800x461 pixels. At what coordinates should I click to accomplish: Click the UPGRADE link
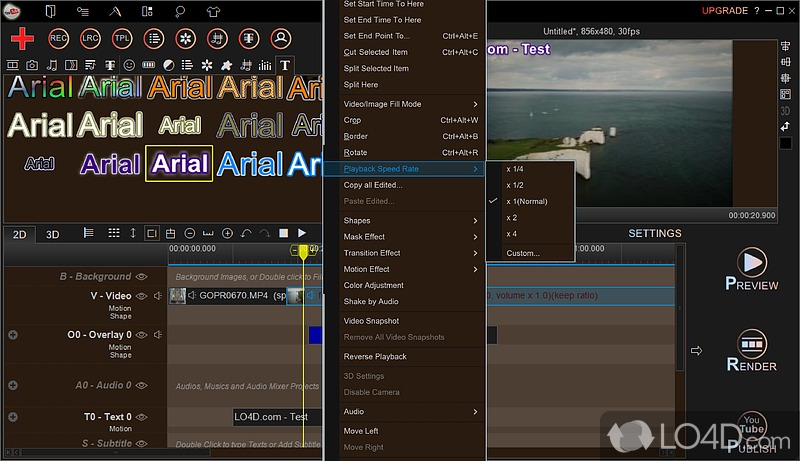(723, 10)
